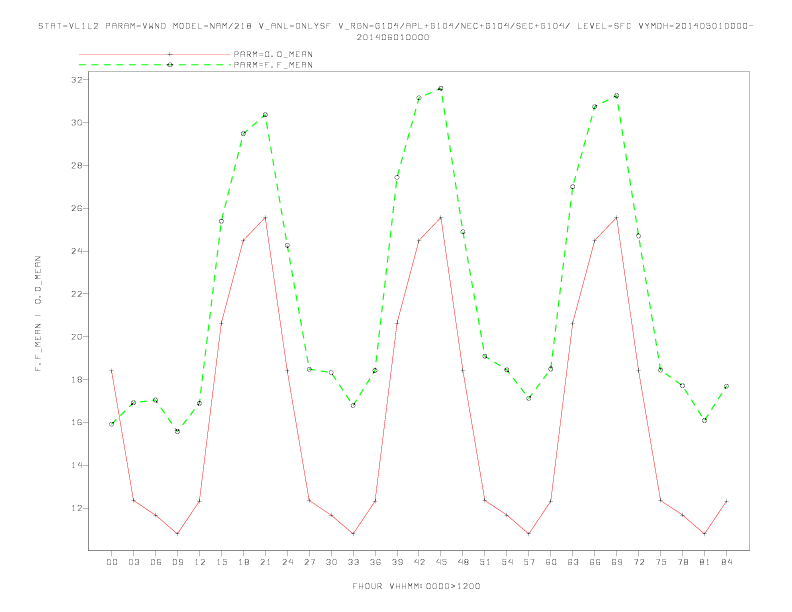Click y-axis tick label 14
Viewport: 792px width, 612px height.
(x=77, y=465)
